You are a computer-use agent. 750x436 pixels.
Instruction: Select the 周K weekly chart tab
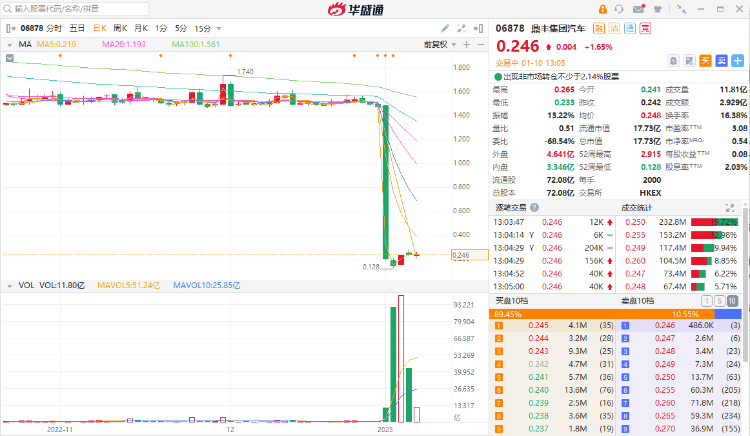pos(121,28)
